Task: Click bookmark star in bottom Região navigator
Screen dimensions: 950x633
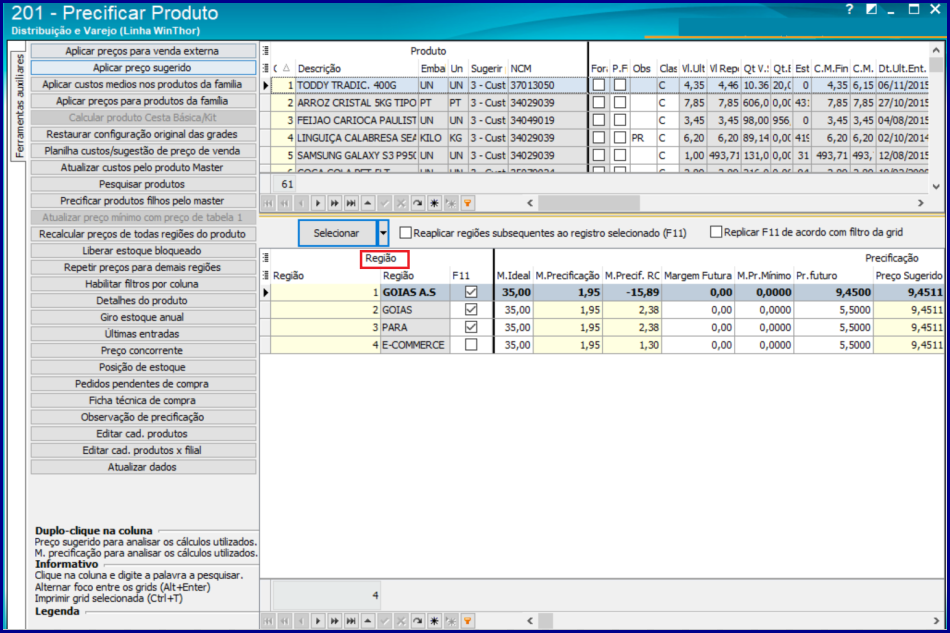Action: (434, 621)
